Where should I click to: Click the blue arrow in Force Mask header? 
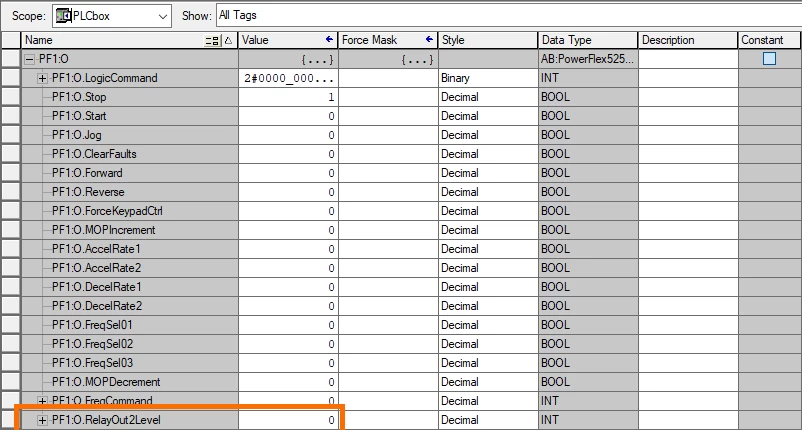pos(429,39)
